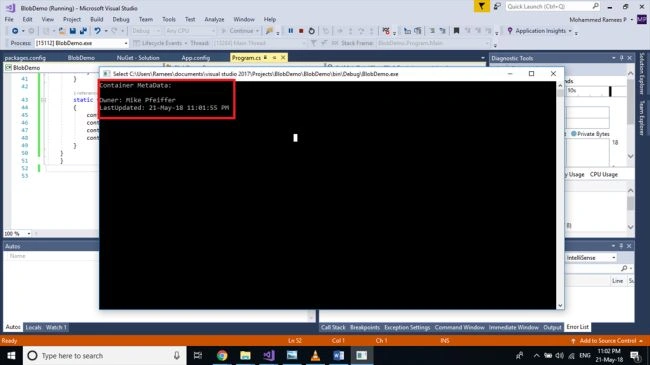Viewport: 650px width, 365px height.
Task: Close the Program.cs tab
Action: point(283,58)
